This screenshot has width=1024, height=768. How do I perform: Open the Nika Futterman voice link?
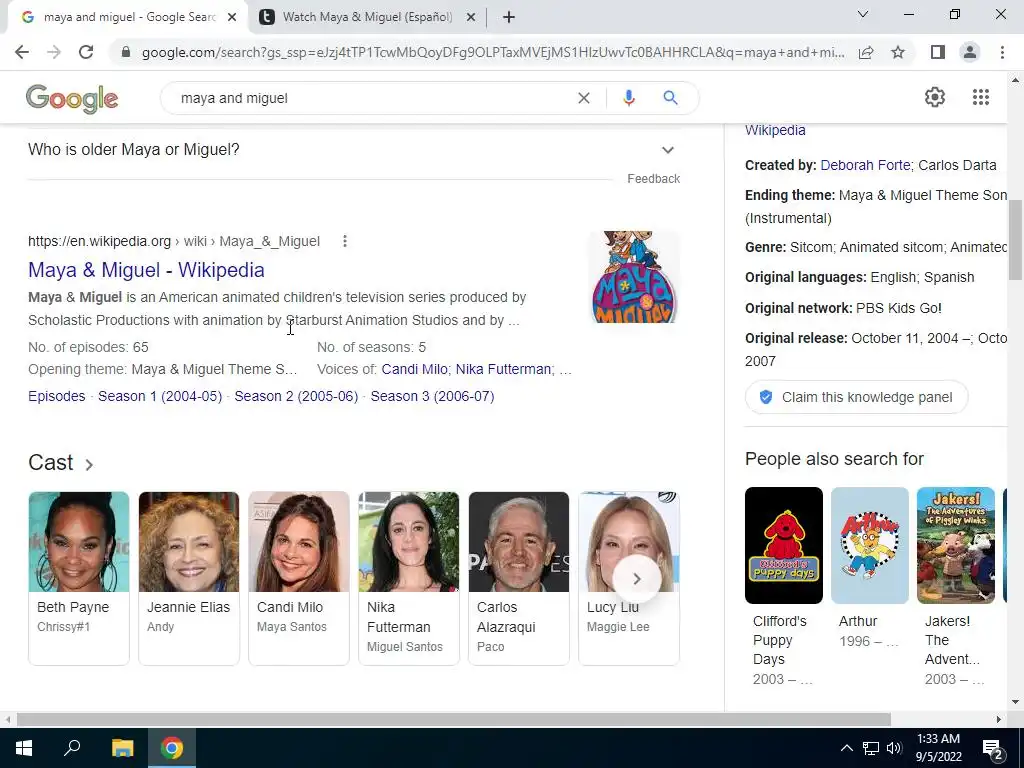504,370
